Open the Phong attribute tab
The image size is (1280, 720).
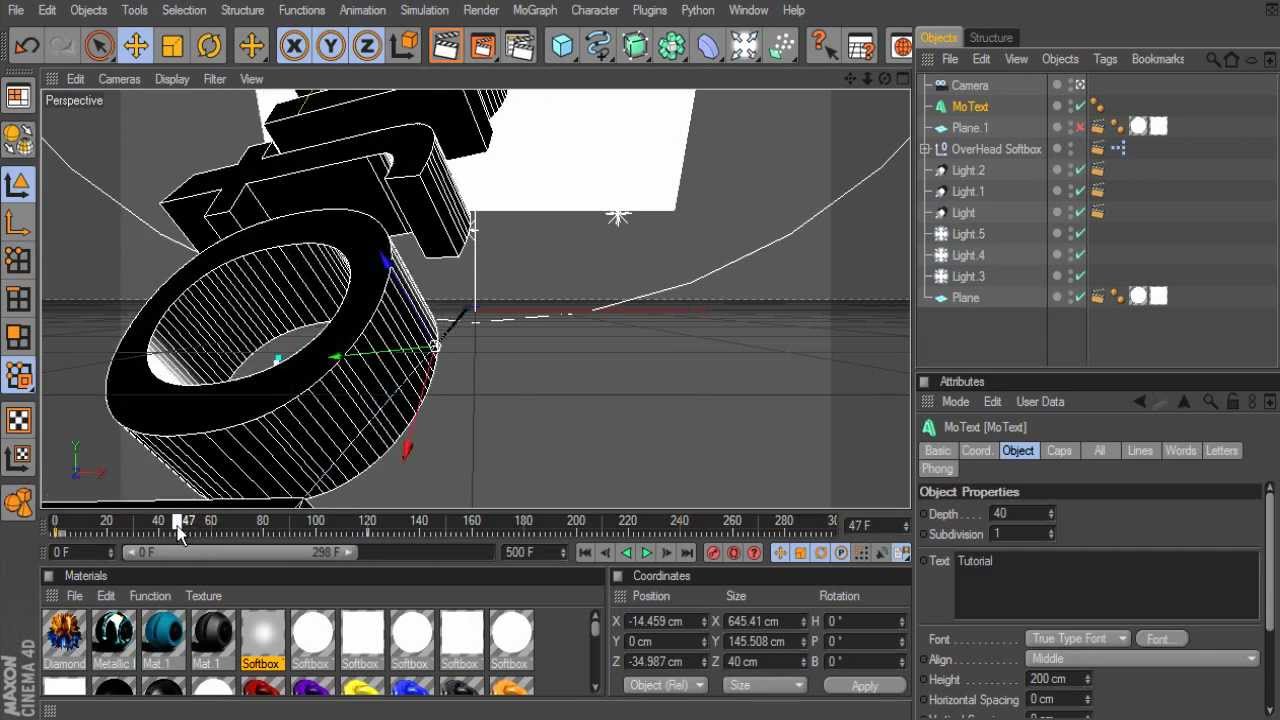tap(938, 469)
